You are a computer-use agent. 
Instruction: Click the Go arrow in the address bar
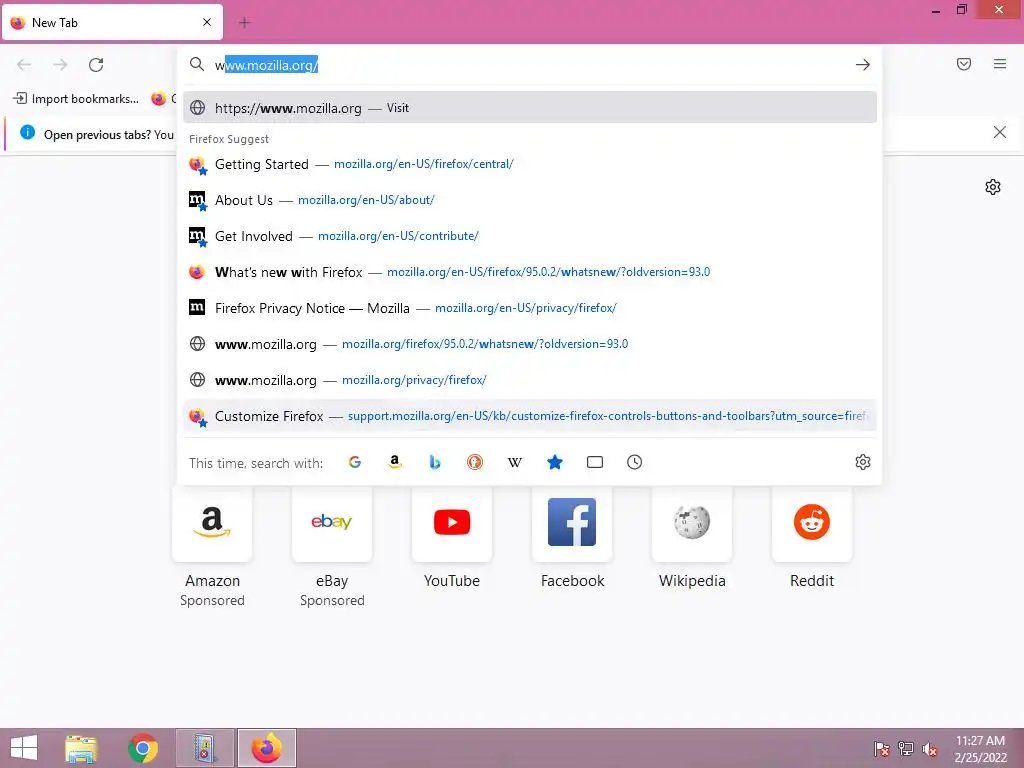[863, 65]
